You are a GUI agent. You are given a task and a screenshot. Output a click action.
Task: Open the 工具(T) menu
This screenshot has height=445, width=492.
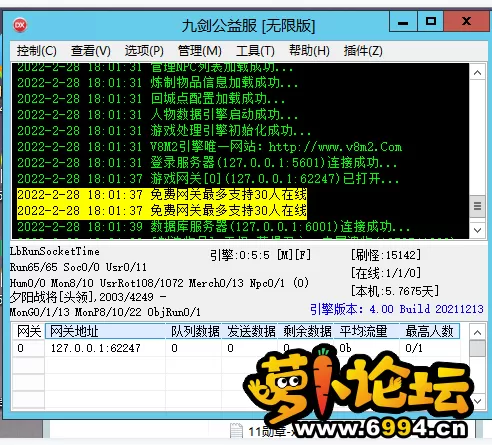coord(255,51)
